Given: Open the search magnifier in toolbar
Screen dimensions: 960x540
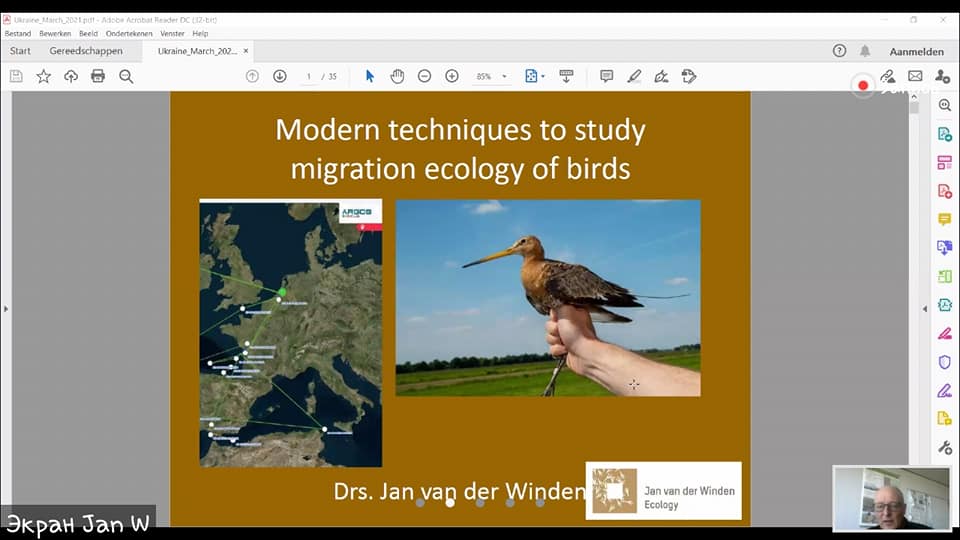Looking at the screenshot, I should 126,76.
